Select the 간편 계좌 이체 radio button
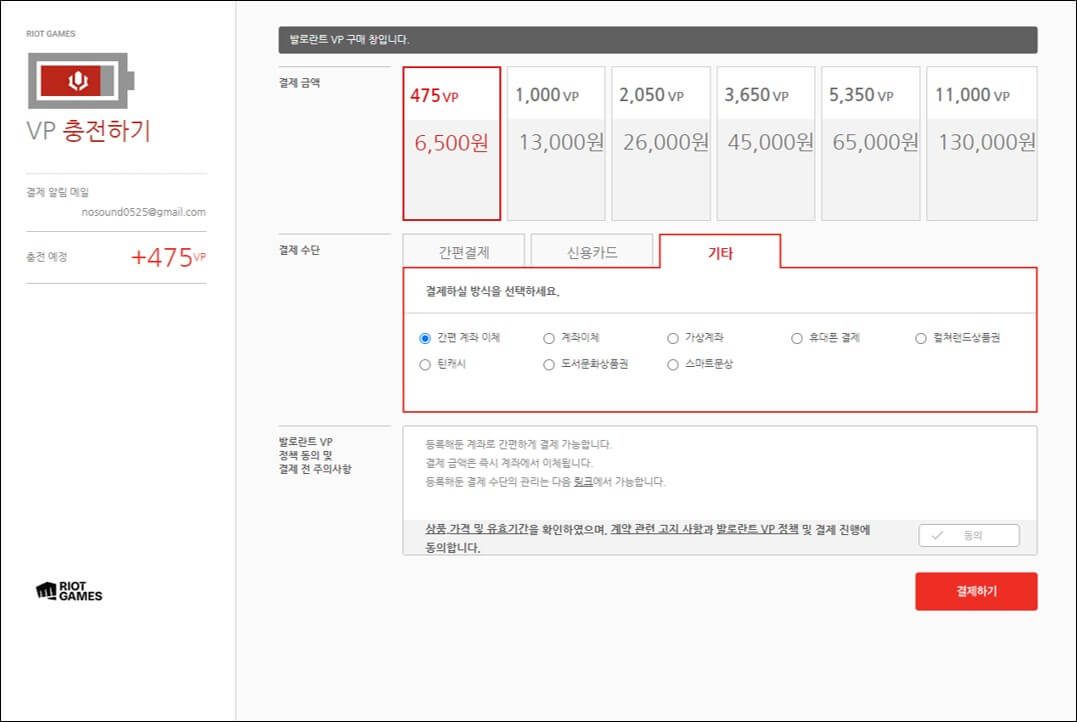Screen dimensions: 1077x722 pyautogui.click(x=425, y=338)
